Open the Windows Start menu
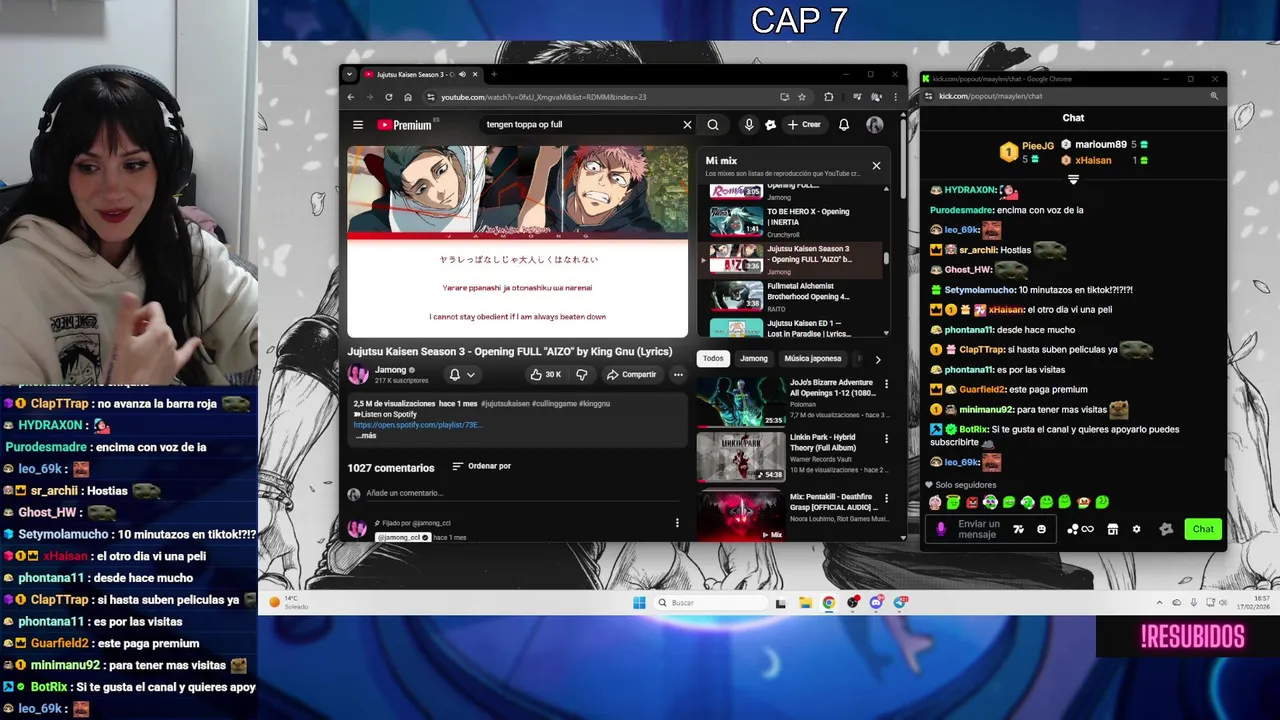This screenshot has width=1280, height=720. (639, 602)
